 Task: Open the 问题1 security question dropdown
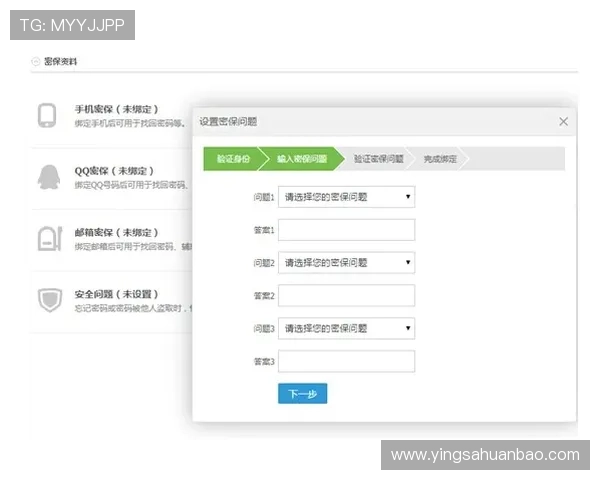(346, 197)
